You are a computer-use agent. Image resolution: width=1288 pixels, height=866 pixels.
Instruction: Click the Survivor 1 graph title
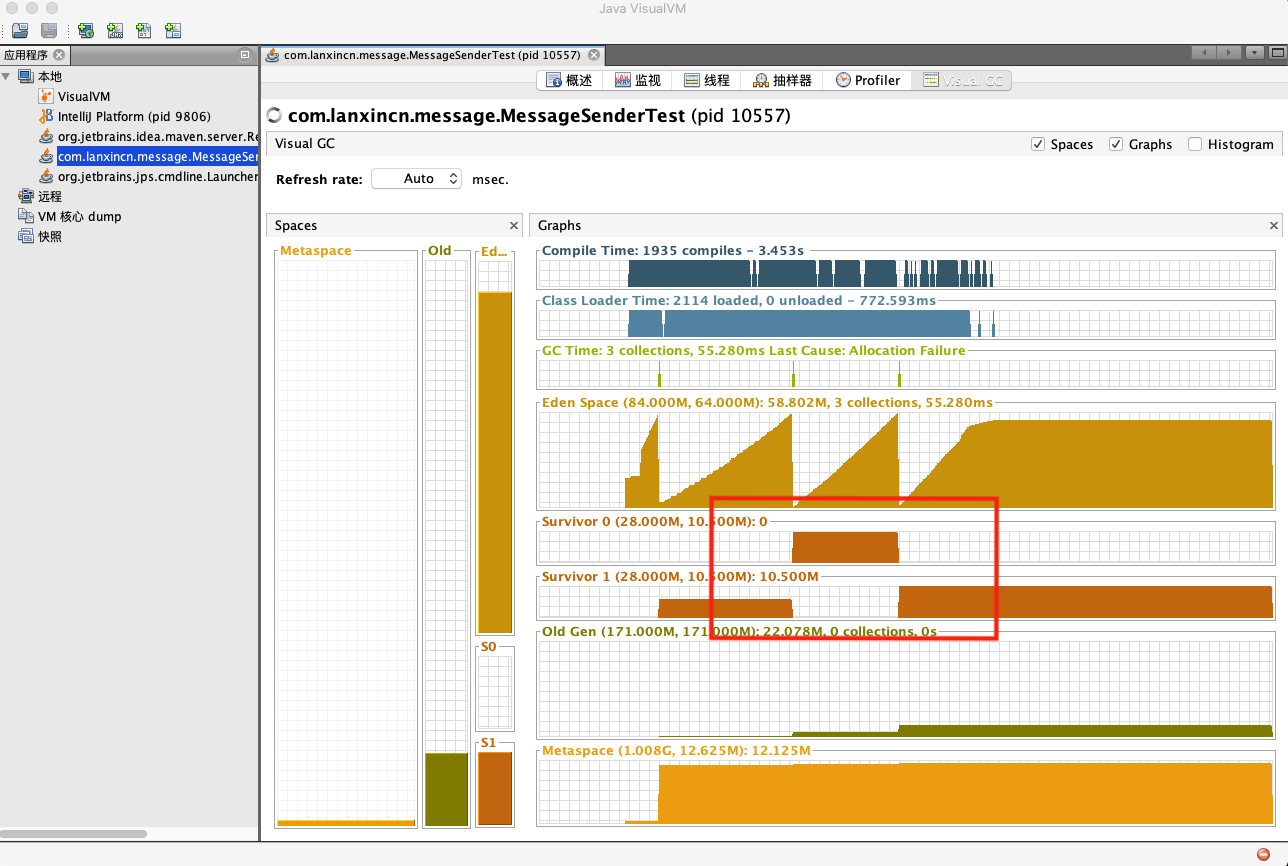680,577
